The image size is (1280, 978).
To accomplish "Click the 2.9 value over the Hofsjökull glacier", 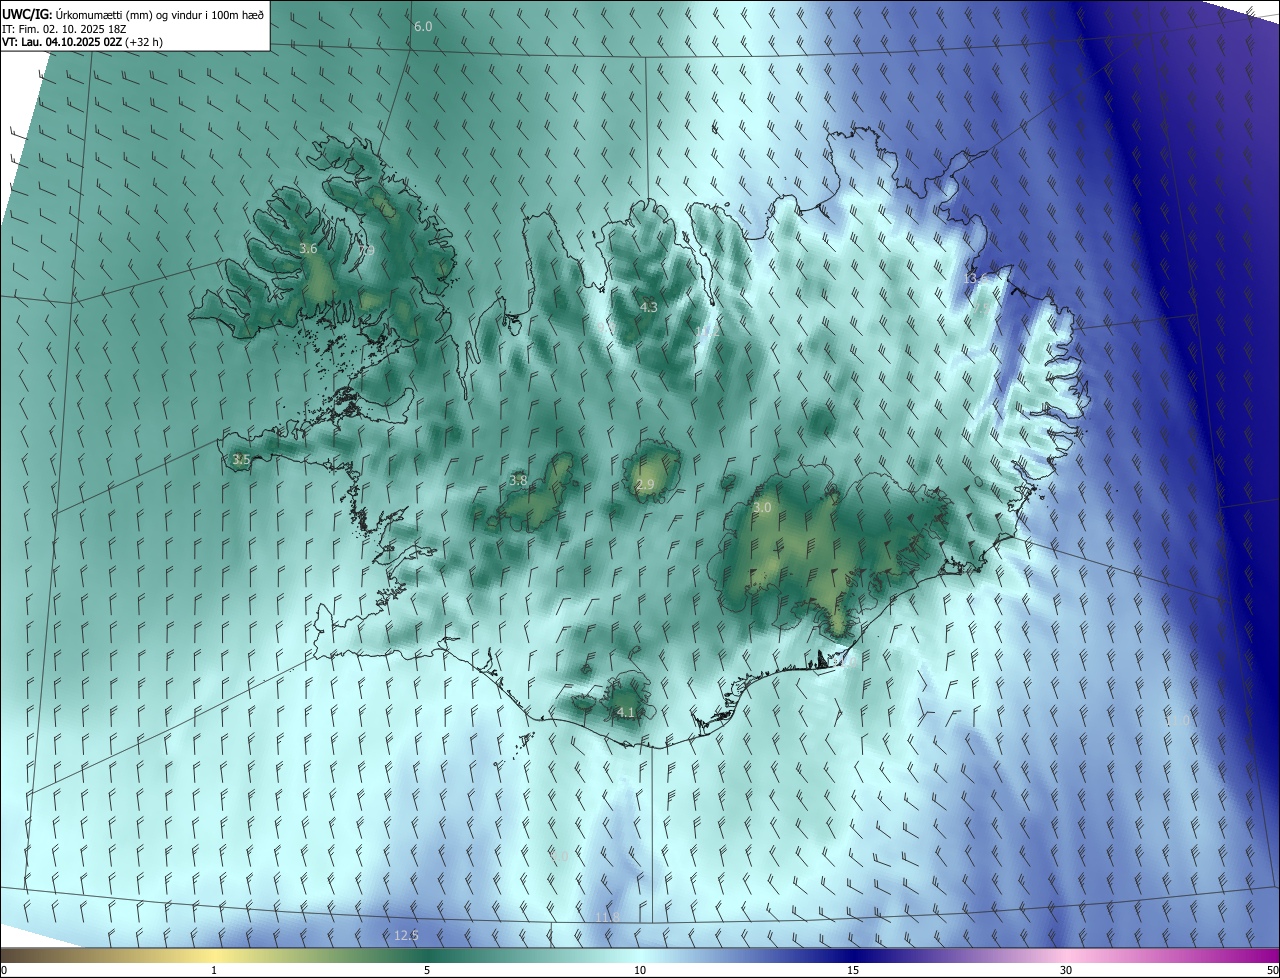I will click(x=645, y=485).
